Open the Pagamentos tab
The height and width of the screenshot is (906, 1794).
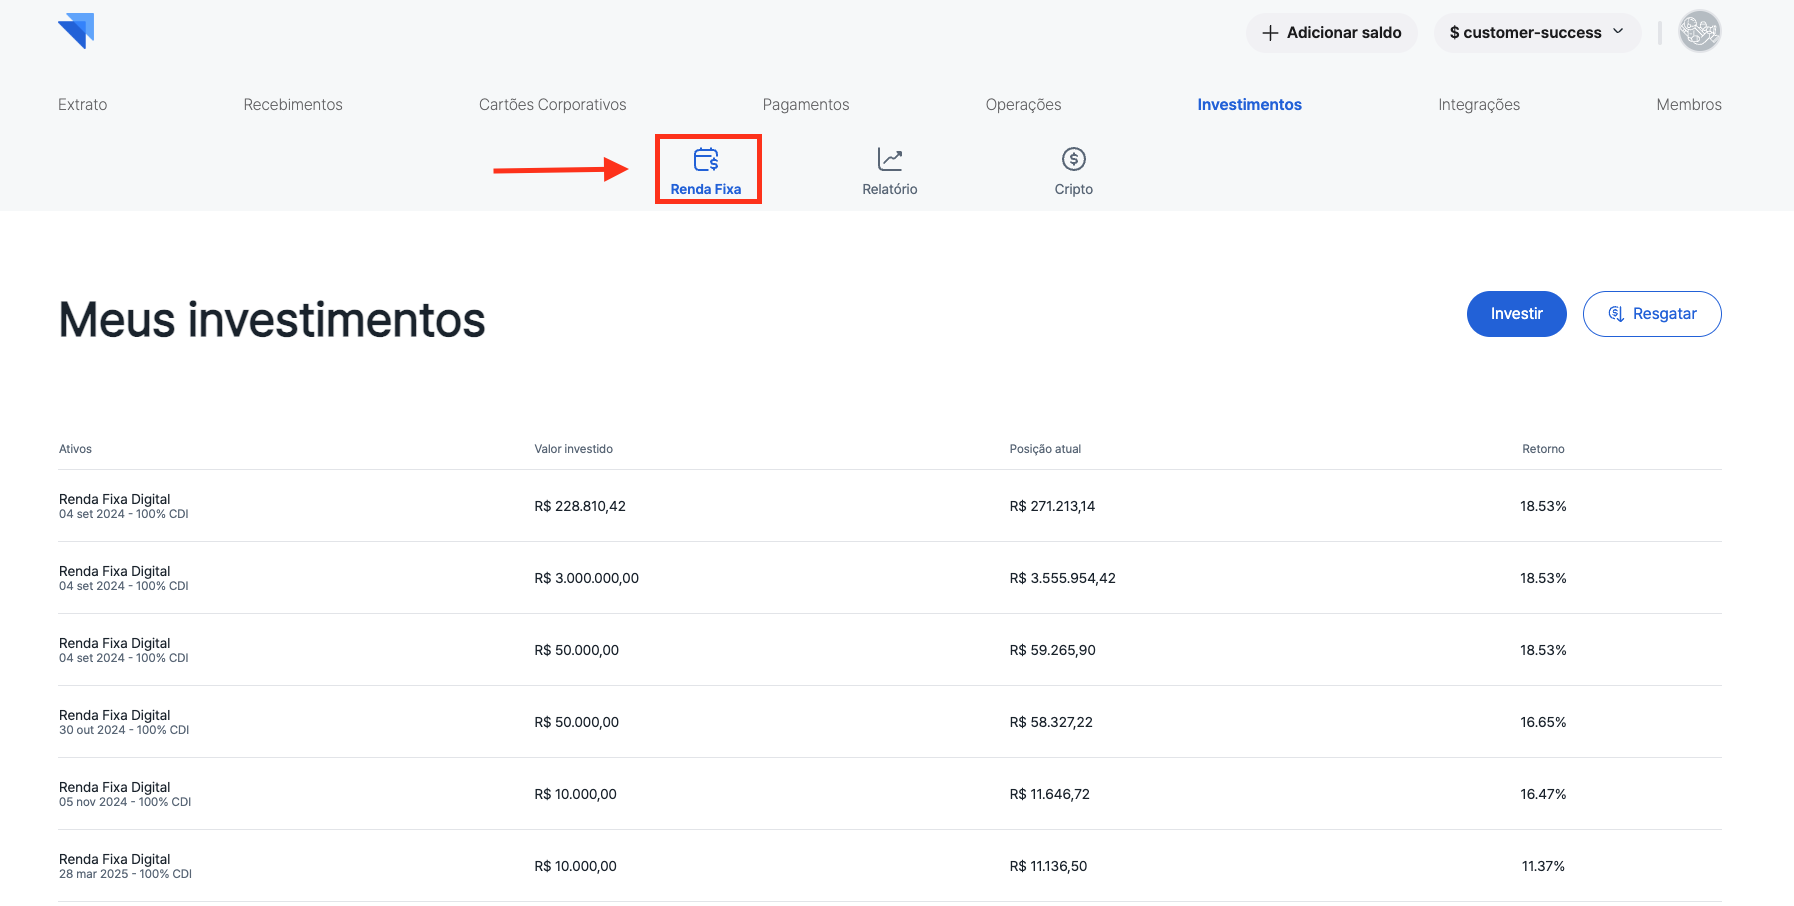point(805,105)
